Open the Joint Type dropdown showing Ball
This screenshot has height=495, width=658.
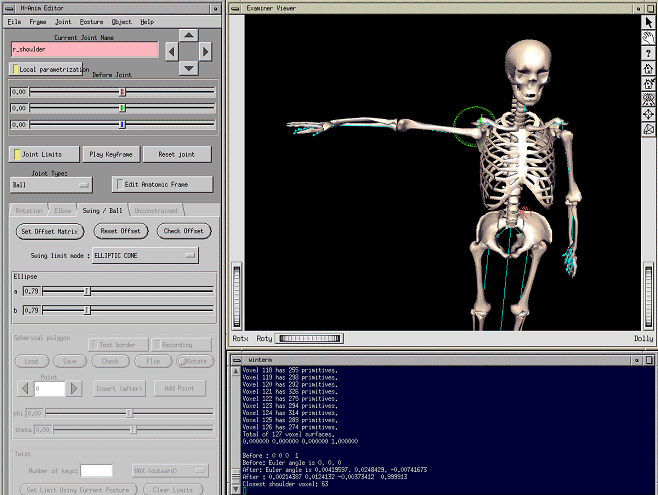tap(51, 185)
